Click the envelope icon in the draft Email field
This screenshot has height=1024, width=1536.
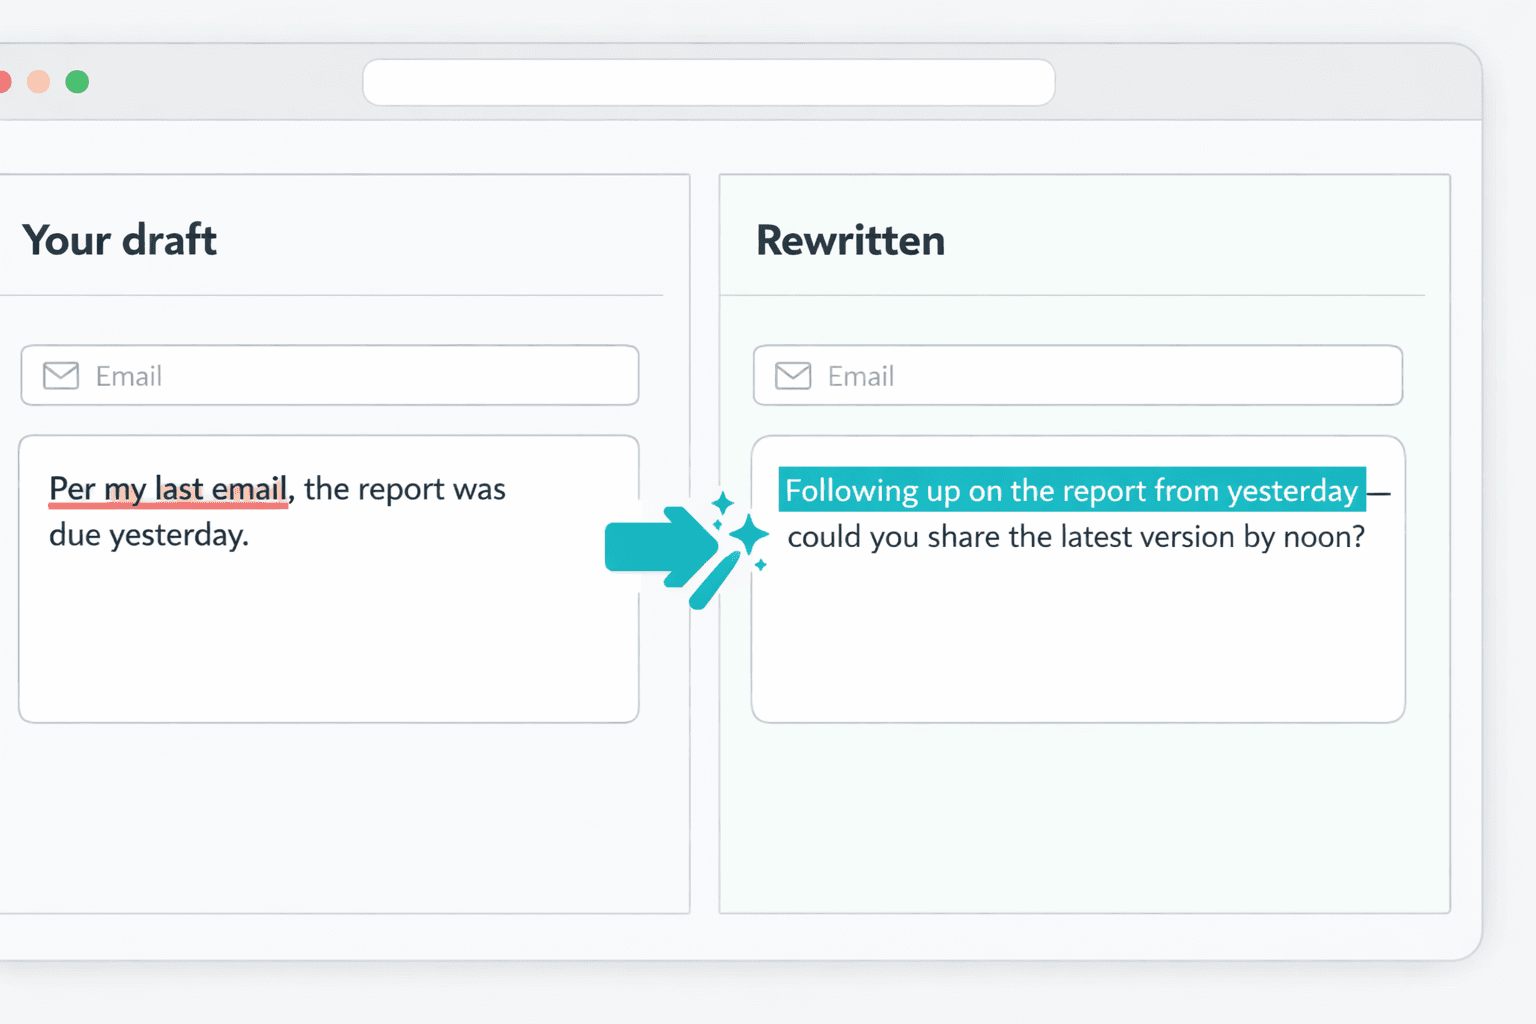click(61, 376)
